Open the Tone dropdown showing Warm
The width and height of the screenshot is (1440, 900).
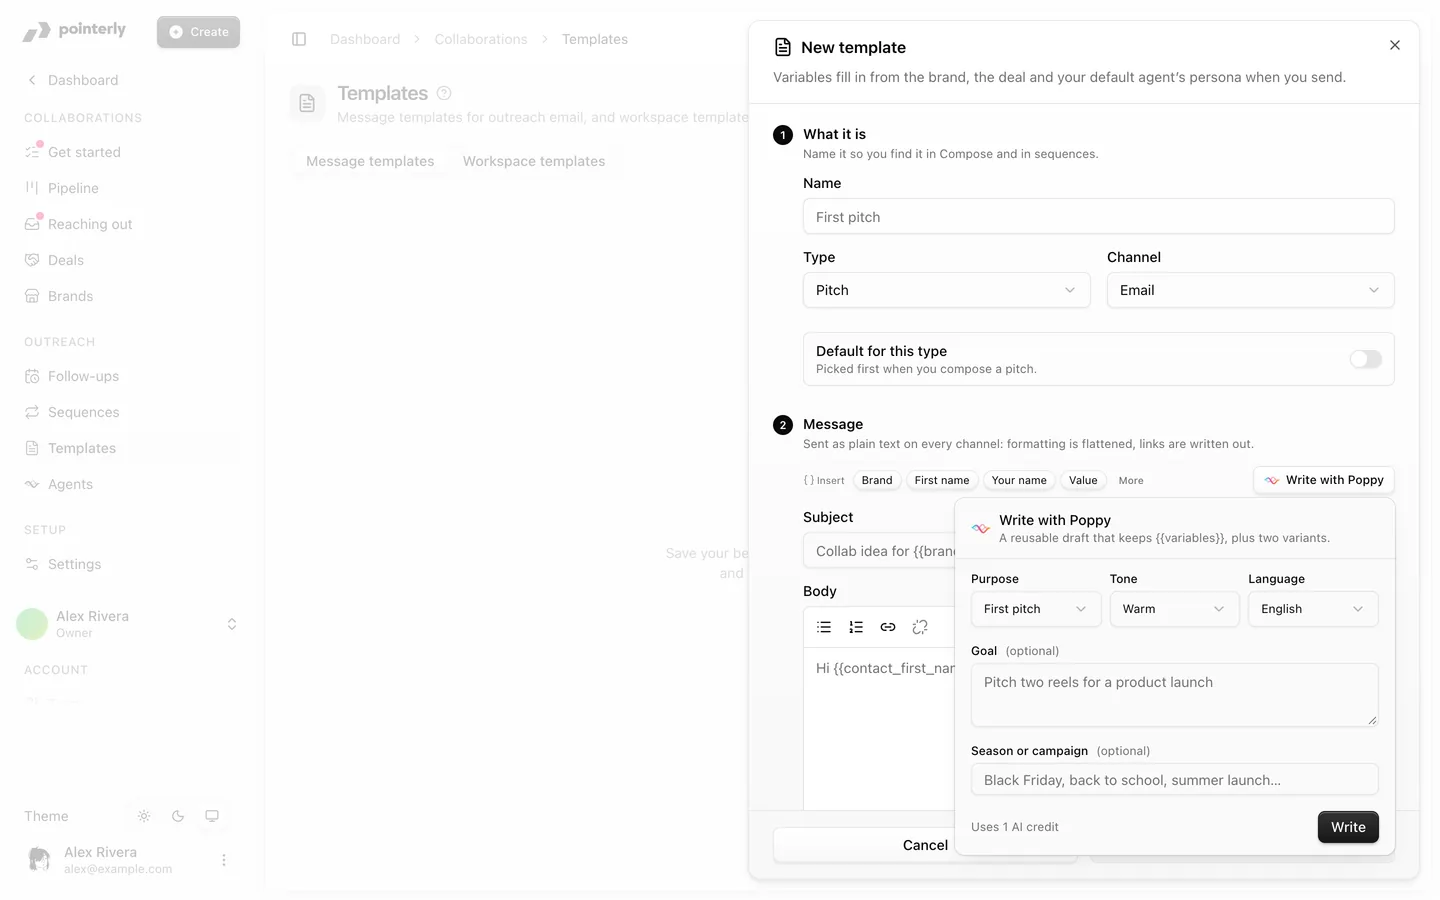point(1174,609)
